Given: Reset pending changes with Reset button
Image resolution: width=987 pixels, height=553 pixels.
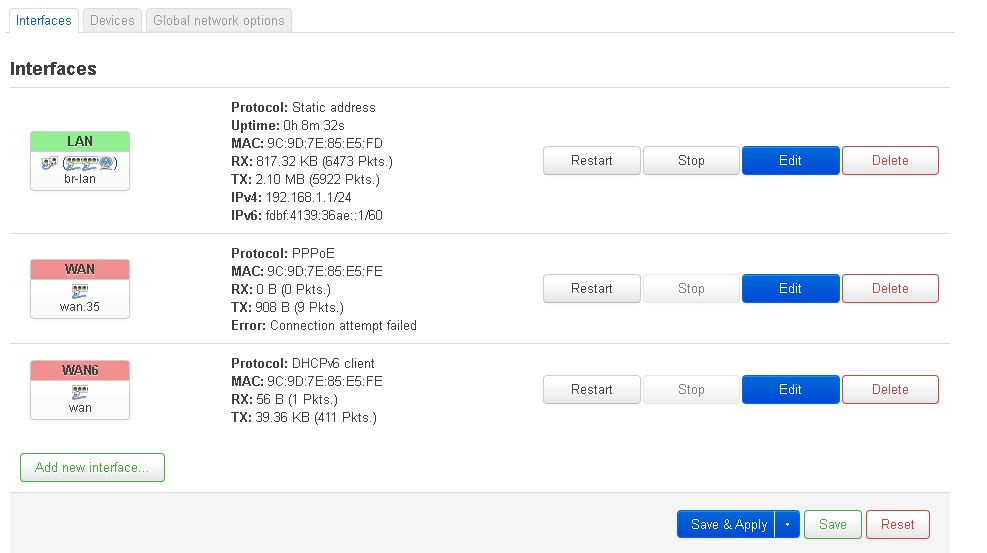Looking at the screenshot, I should pyautogui.click(x=898, y=524).
